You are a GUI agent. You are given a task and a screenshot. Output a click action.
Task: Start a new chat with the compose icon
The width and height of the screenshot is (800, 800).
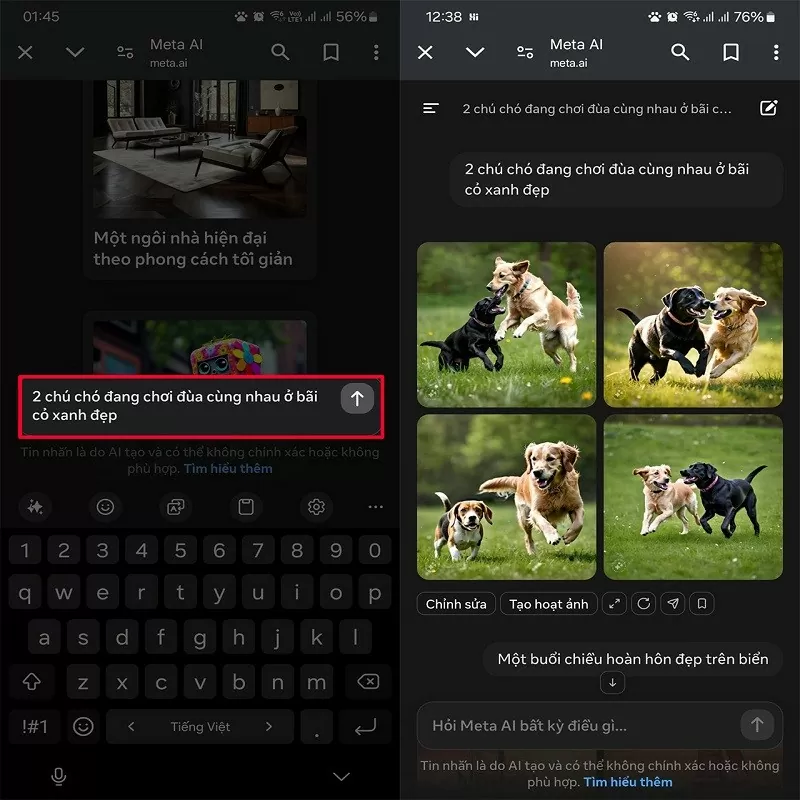(768, 108)
